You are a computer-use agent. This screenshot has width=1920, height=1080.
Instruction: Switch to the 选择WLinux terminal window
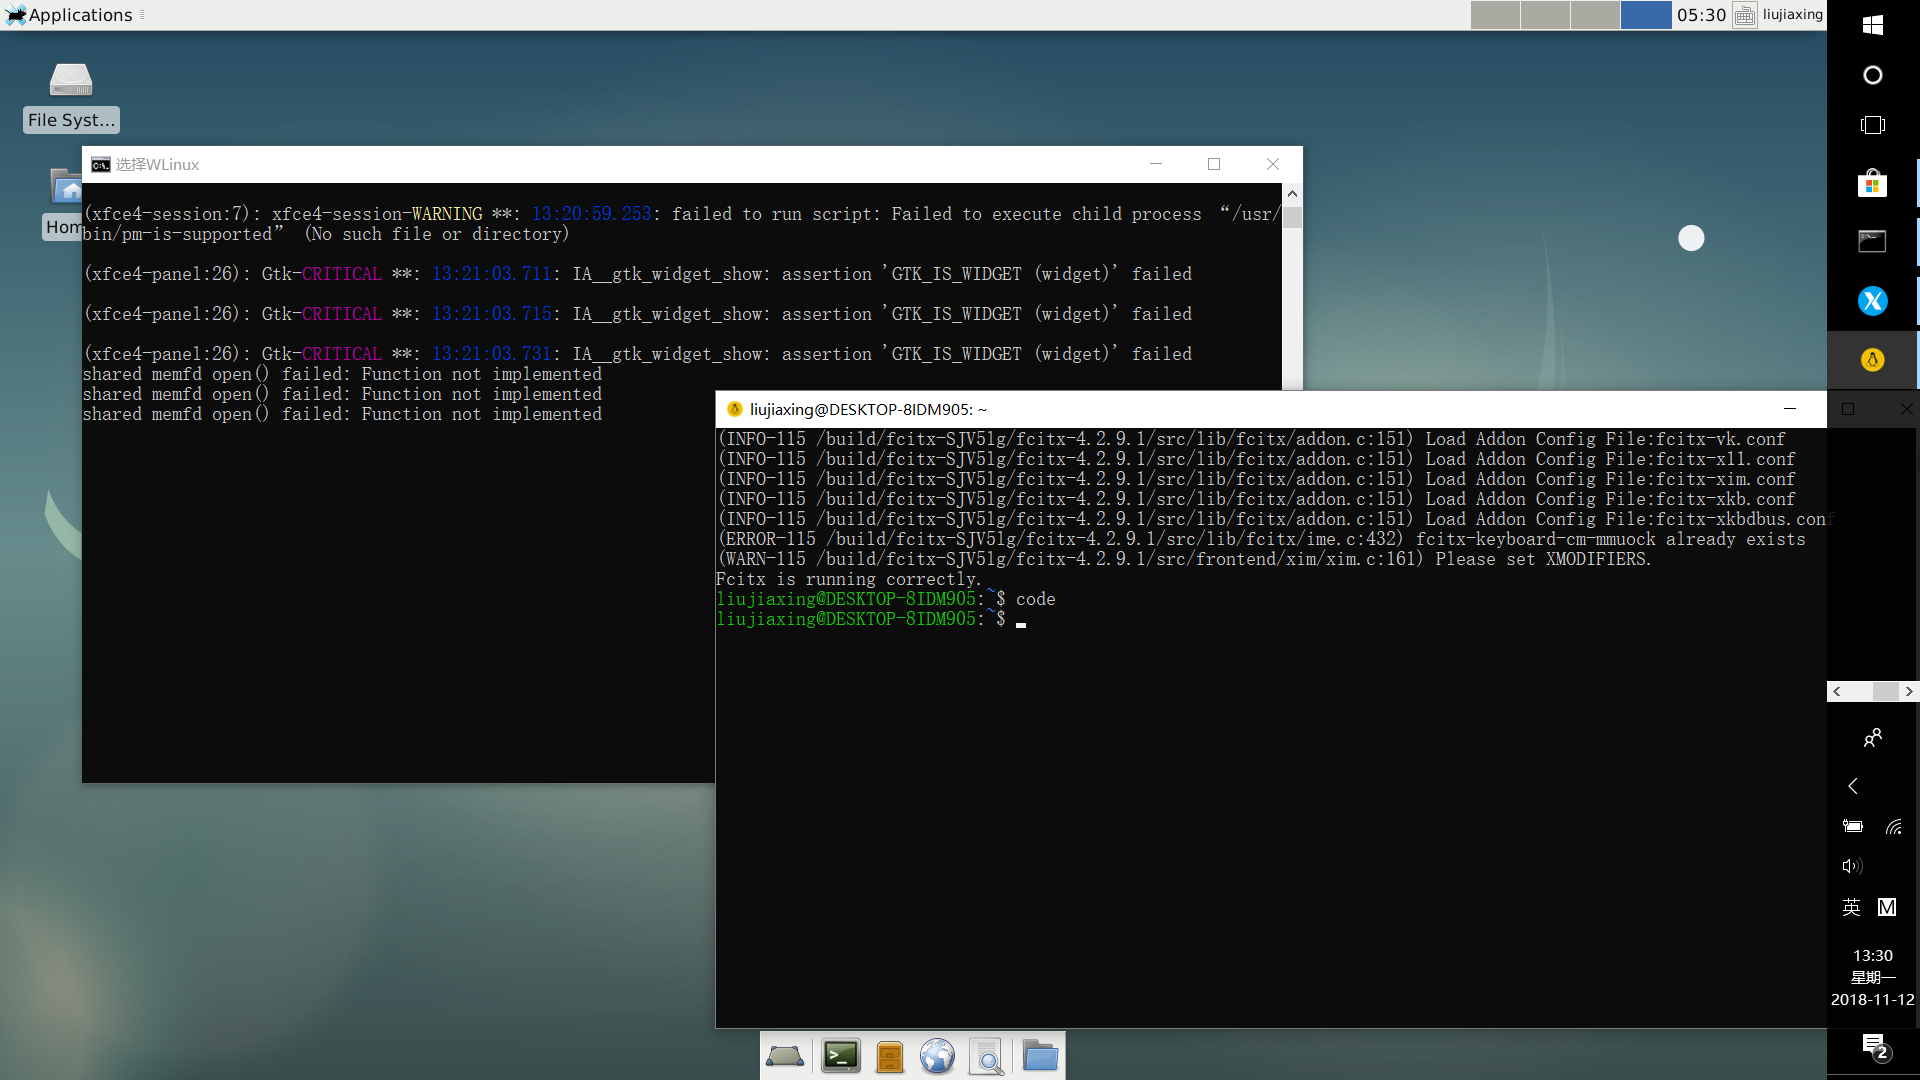point(400,164)
